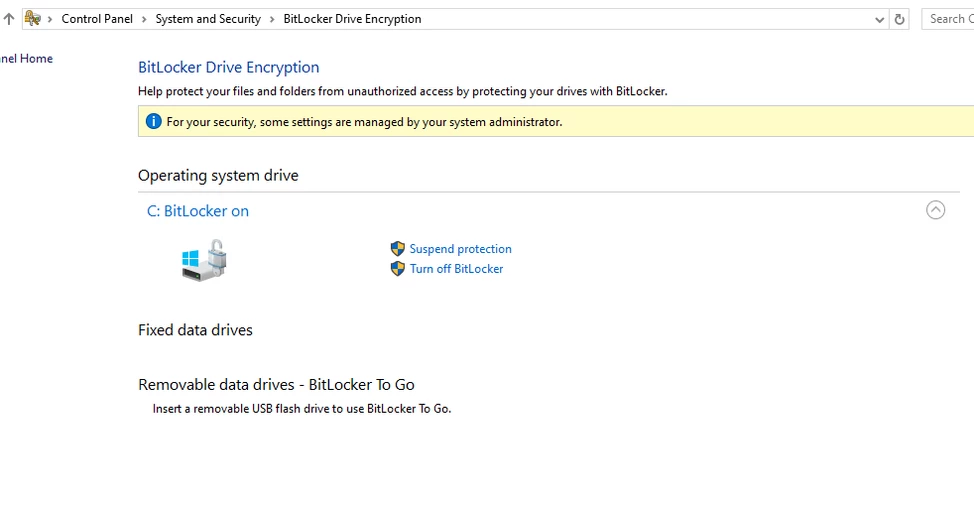Go to Control Panel Home
This screenshot has width=974, height=510.
click(x=26, y=58)
